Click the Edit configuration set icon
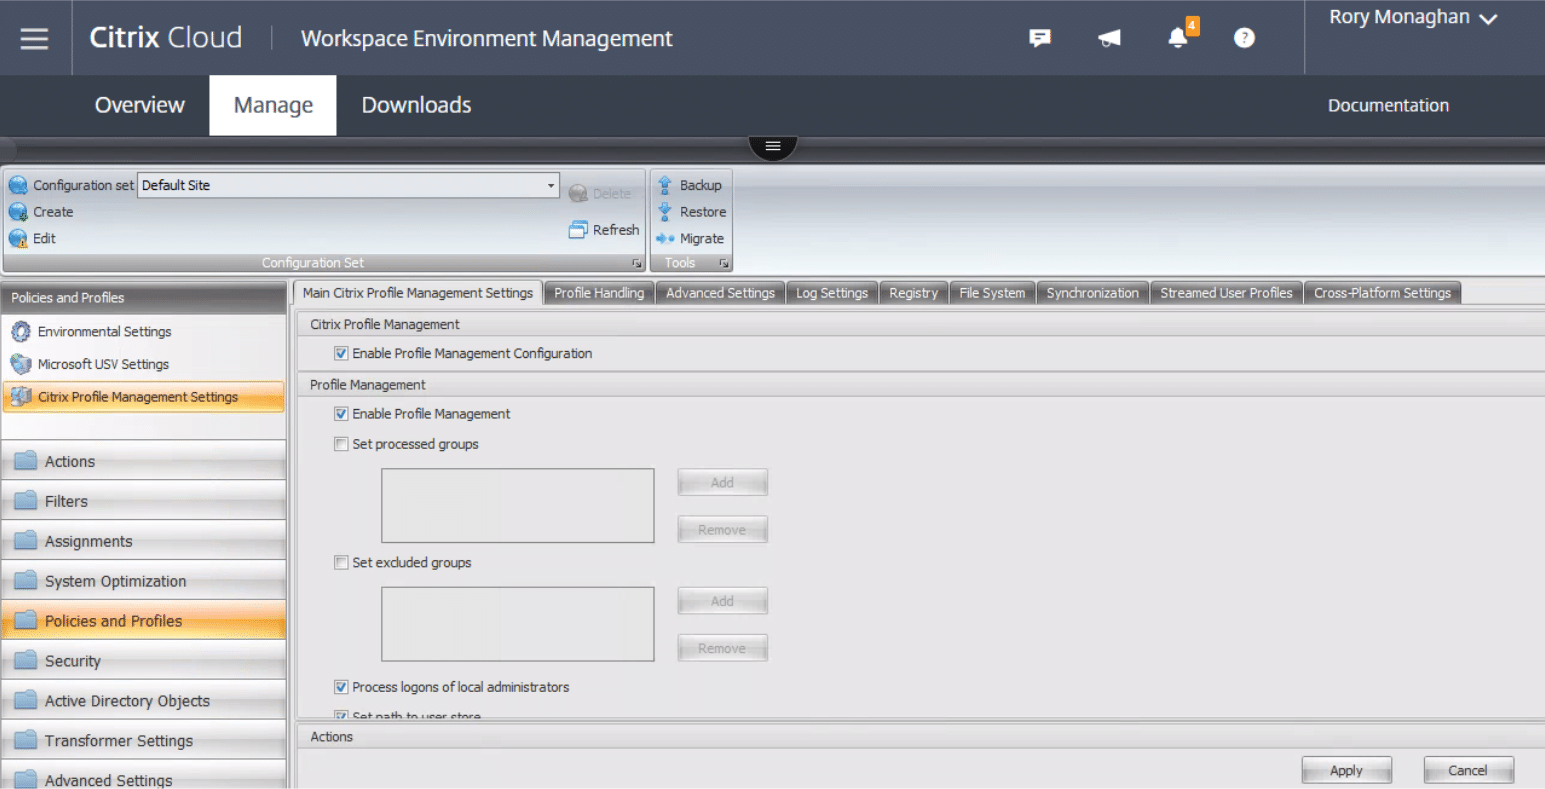The height and width of the screenshot is (789, 1545). coord(18,238)
